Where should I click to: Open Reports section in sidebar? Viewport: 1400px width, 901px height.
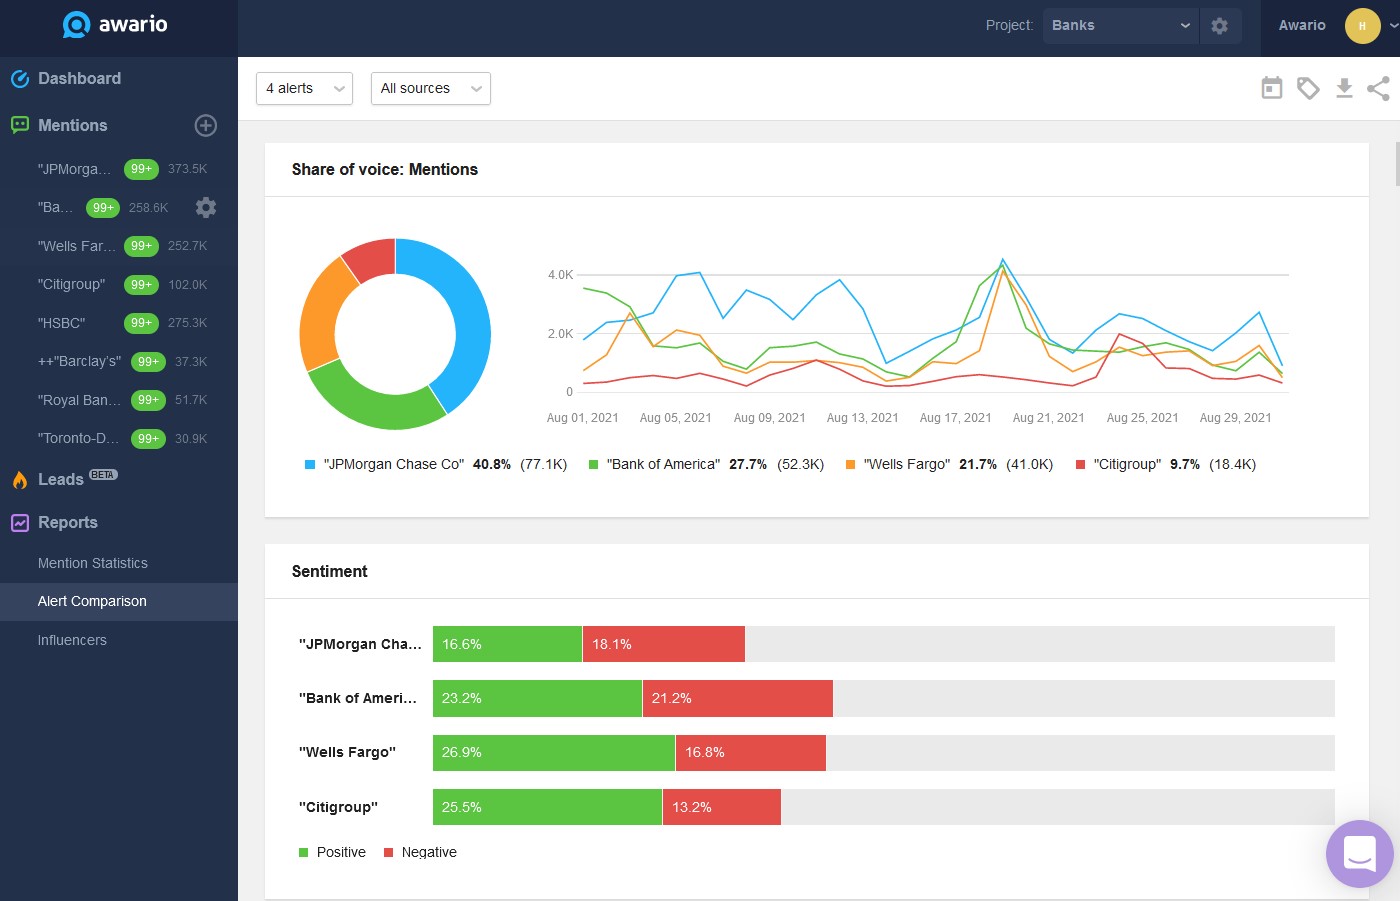tap(68, 522)
